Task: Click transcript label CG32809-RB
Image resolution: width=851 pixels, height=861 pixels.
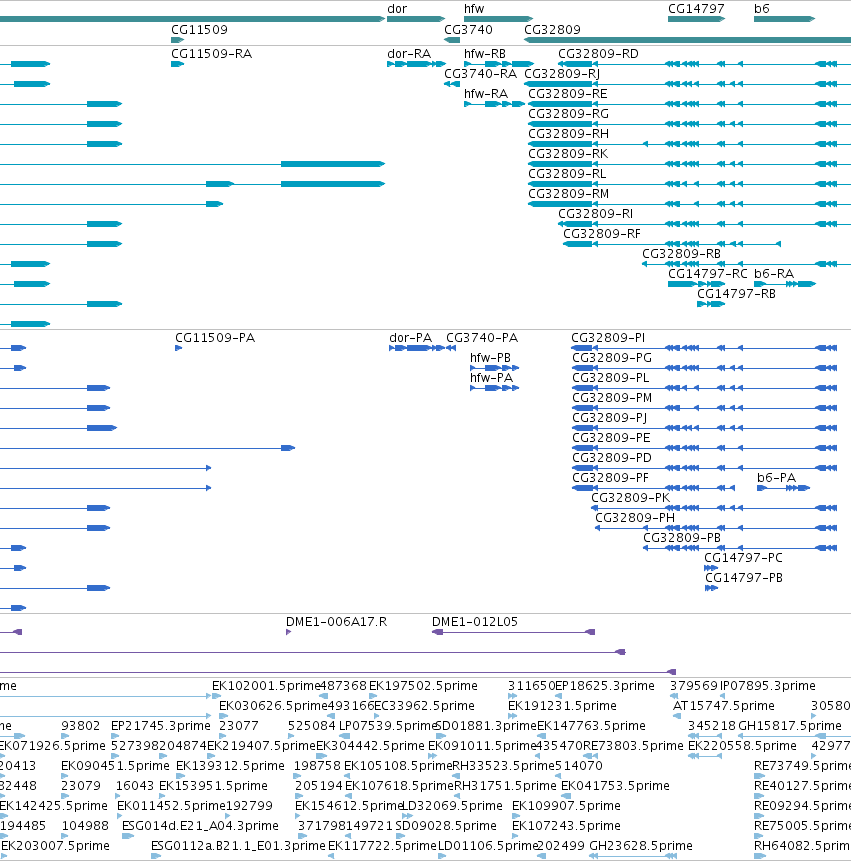Action: coord(681,254)
